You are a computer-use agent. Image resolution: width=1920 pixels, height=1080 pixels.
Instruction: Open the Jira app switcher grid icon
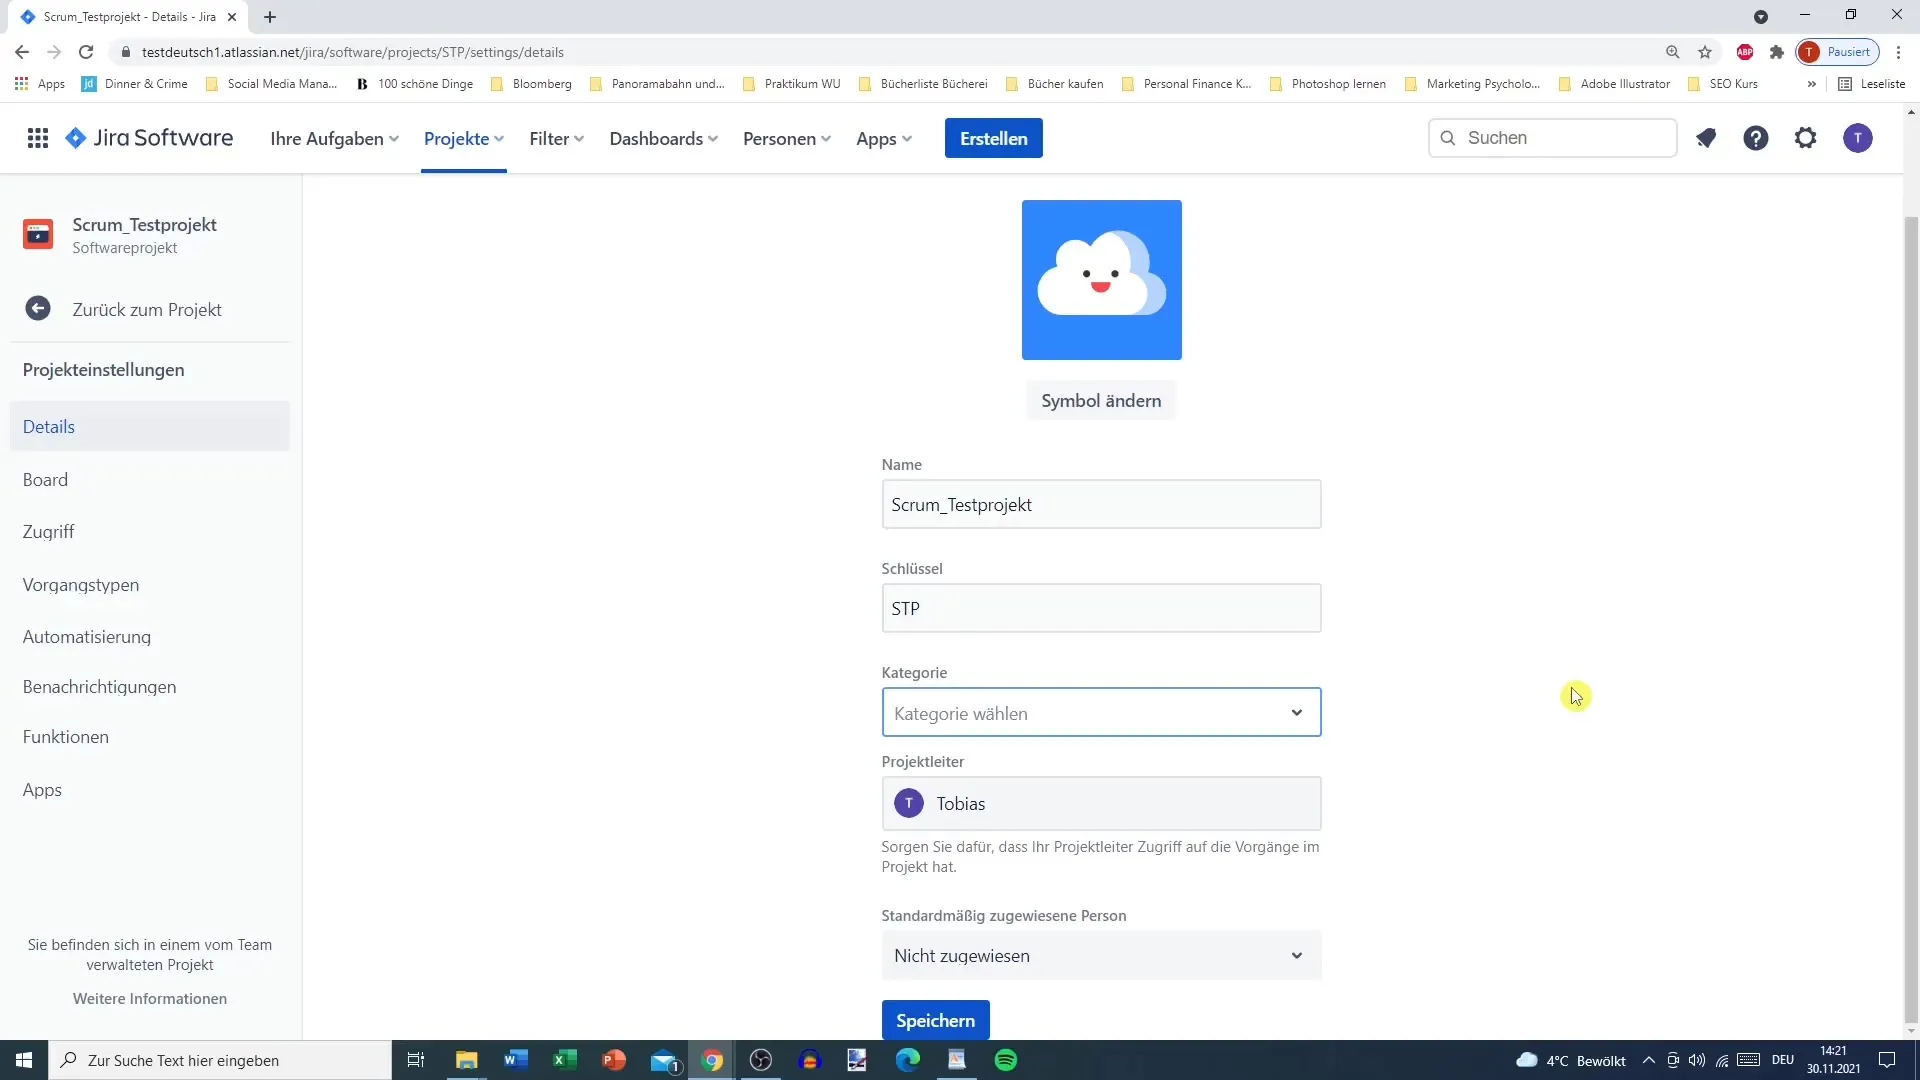click(38, 138)
